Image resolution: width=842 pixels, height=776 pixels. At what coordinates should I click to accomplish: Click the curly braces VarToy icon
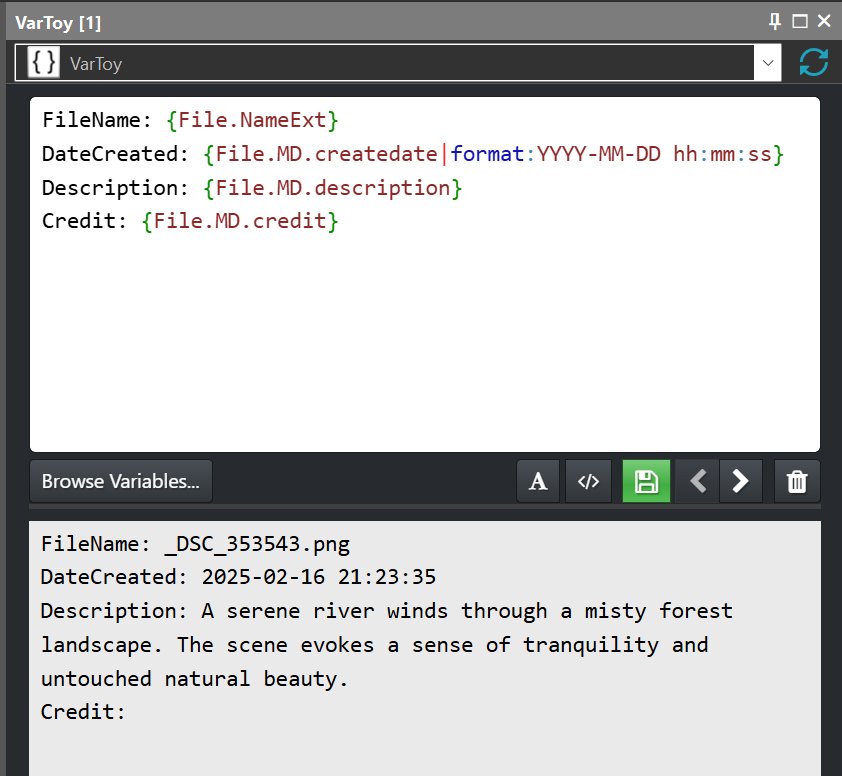tap(43, 63)
